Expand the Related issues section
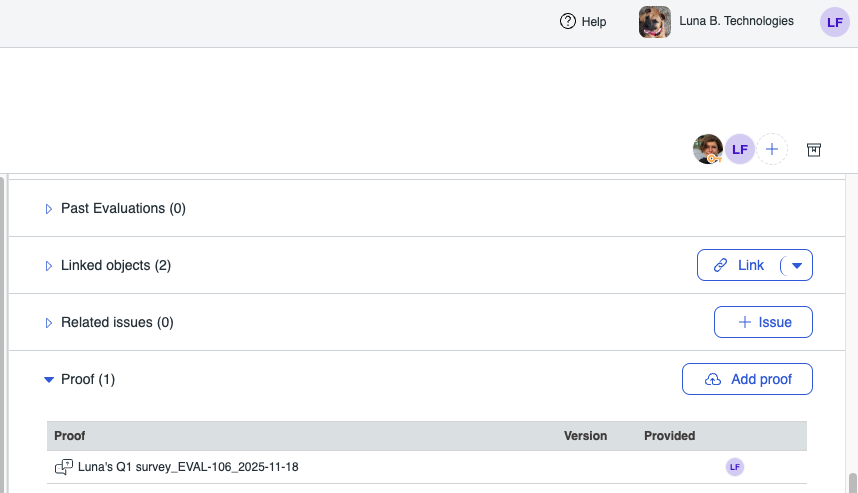 coord(47,323)
